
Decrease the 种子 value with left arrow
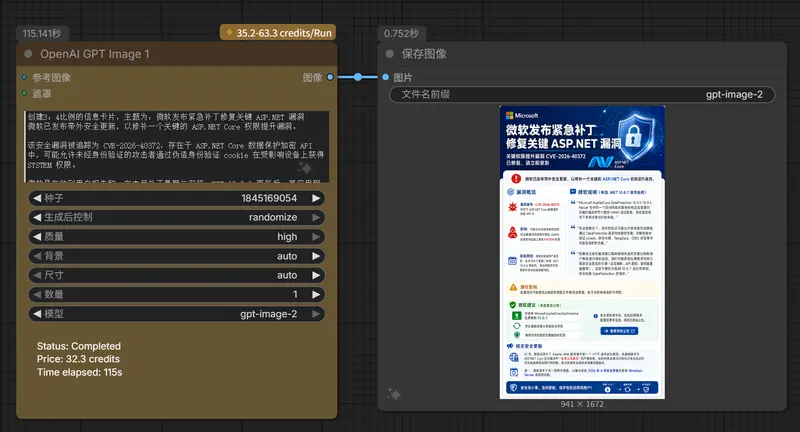[x=37, y=198]
